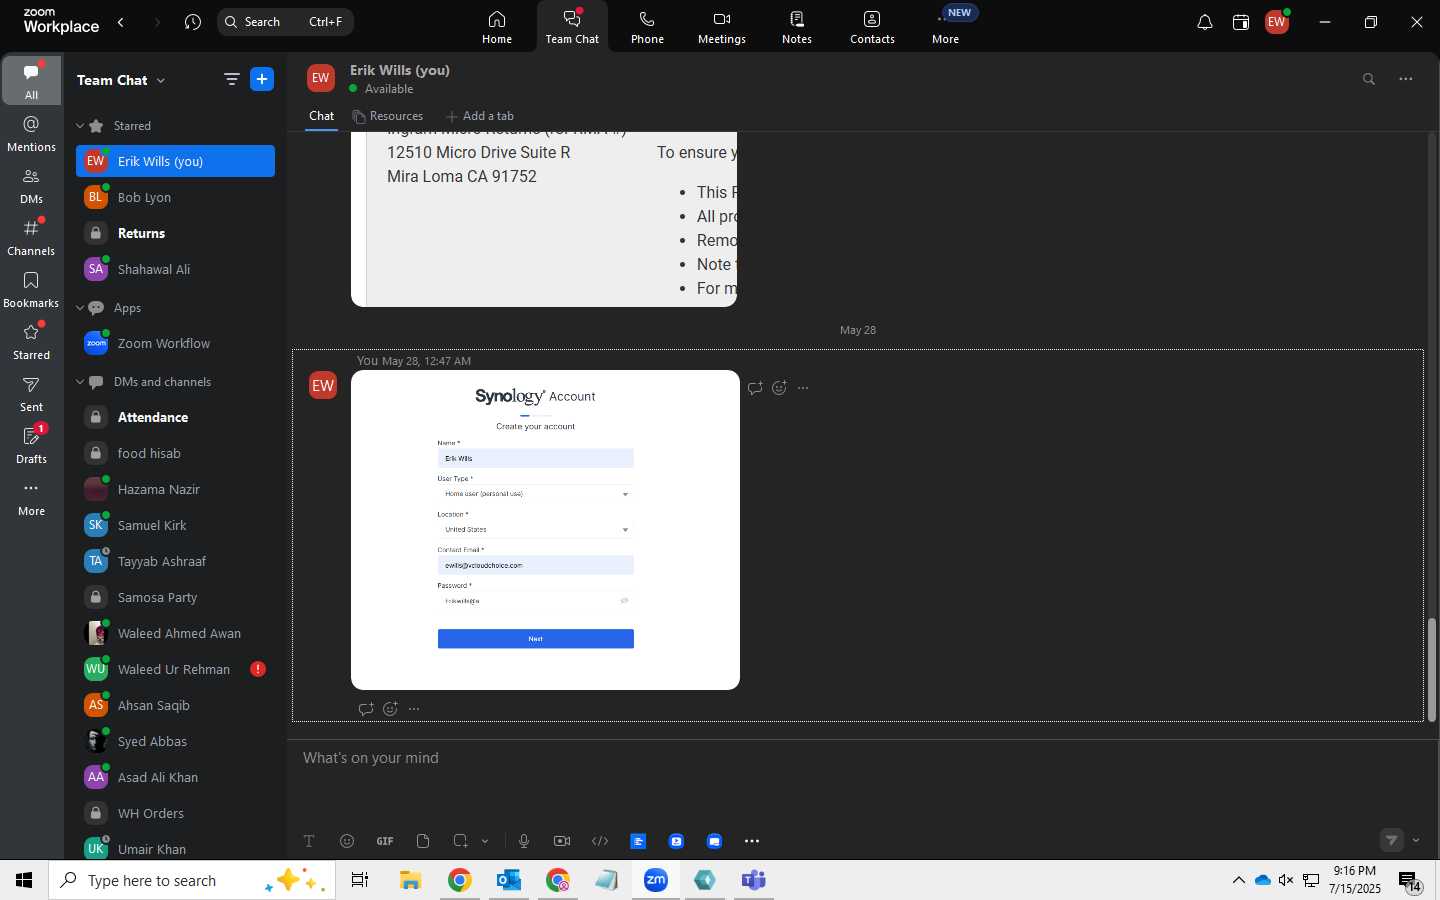Open Notes from top bar
This screenshot has width=1440, height=900.
[797, 27]
